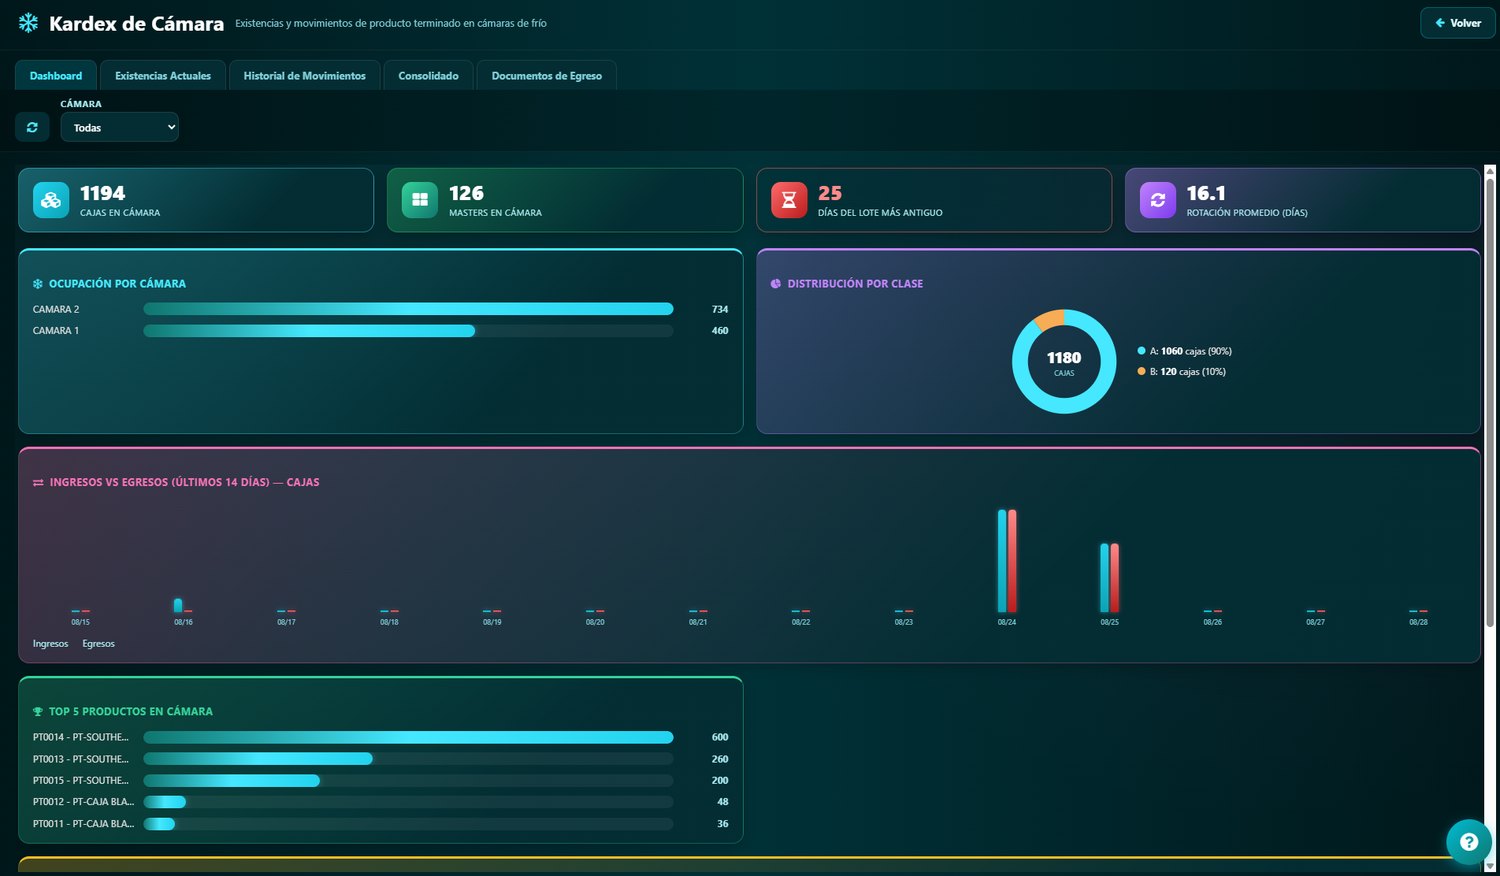1500x876 pixels.
Task: Click the boxes icon on Cajas en Cámara card
Action: (x=51, y=200)
